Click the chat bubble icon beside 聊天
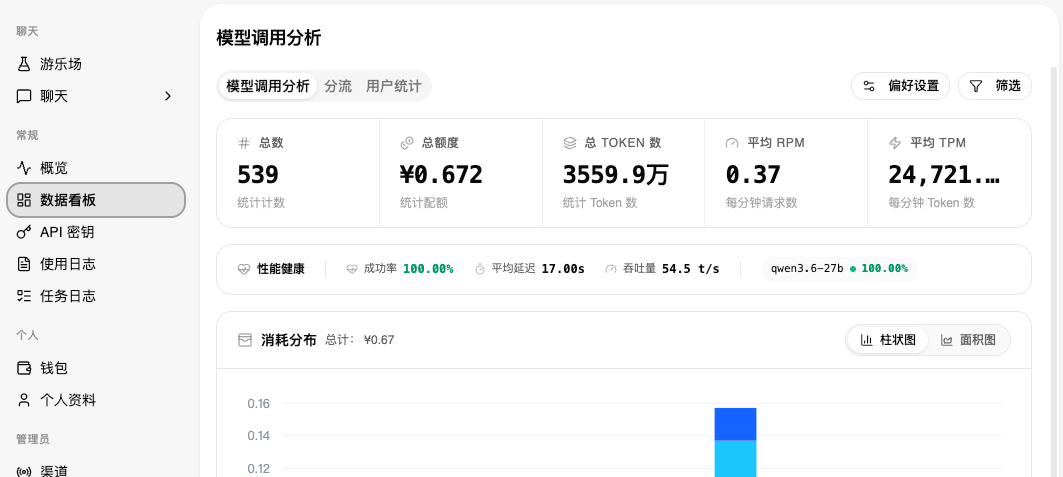 click(24, 96)
